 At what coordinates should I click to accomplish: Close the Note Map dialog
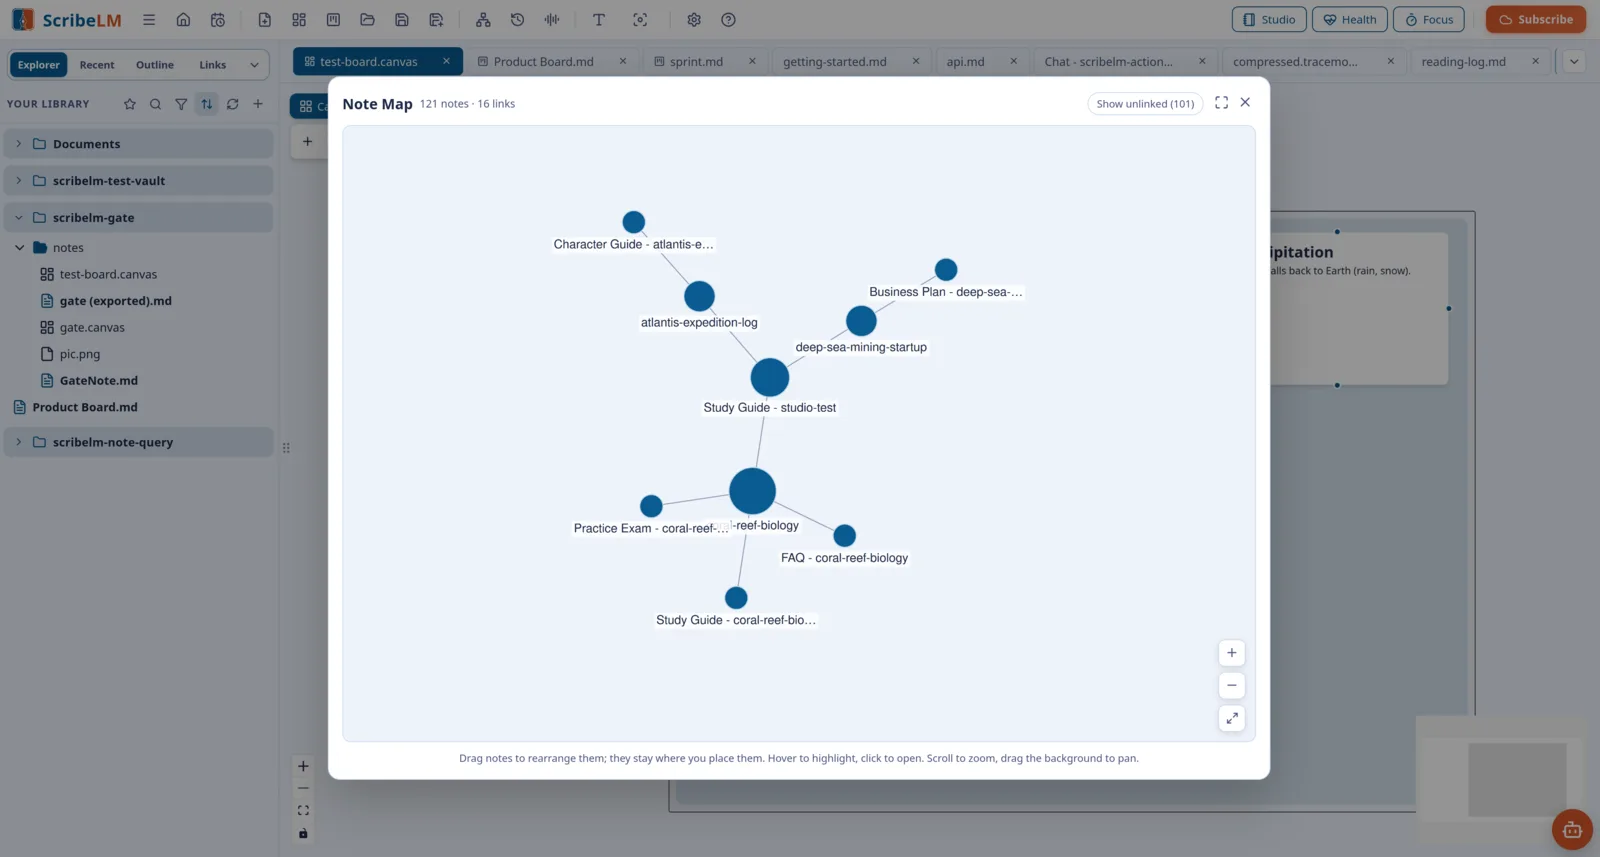[1245, 102]
